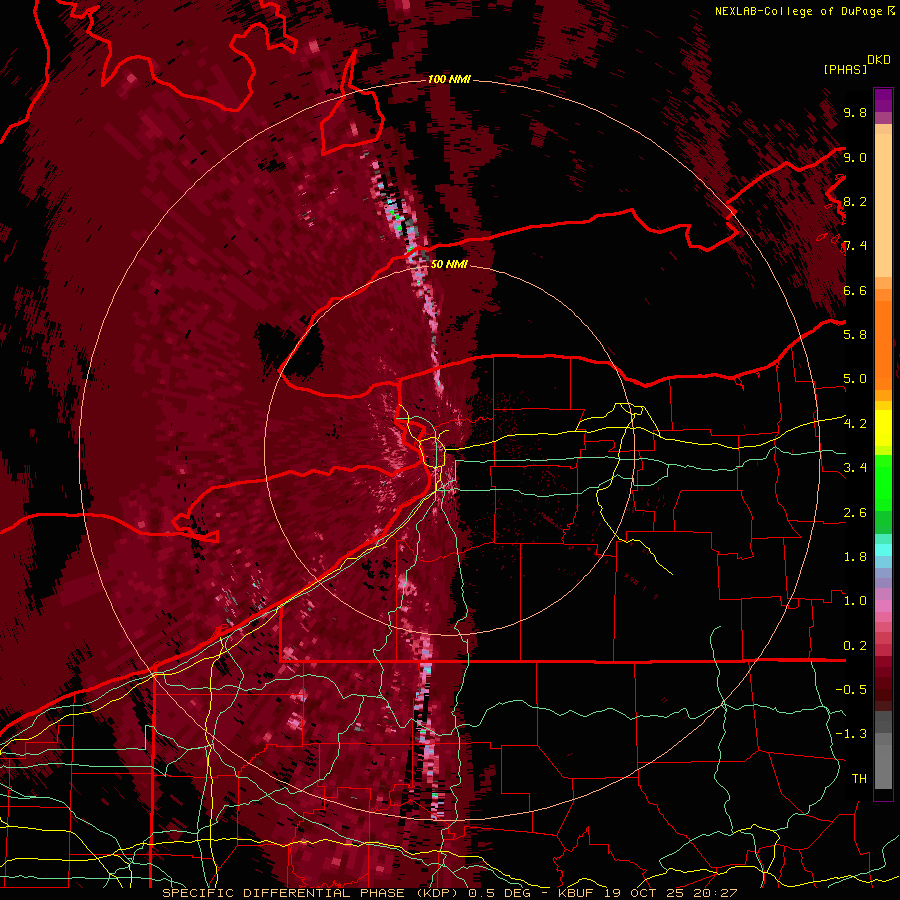Click the 1.0 scale label

(x=855, y=601)
